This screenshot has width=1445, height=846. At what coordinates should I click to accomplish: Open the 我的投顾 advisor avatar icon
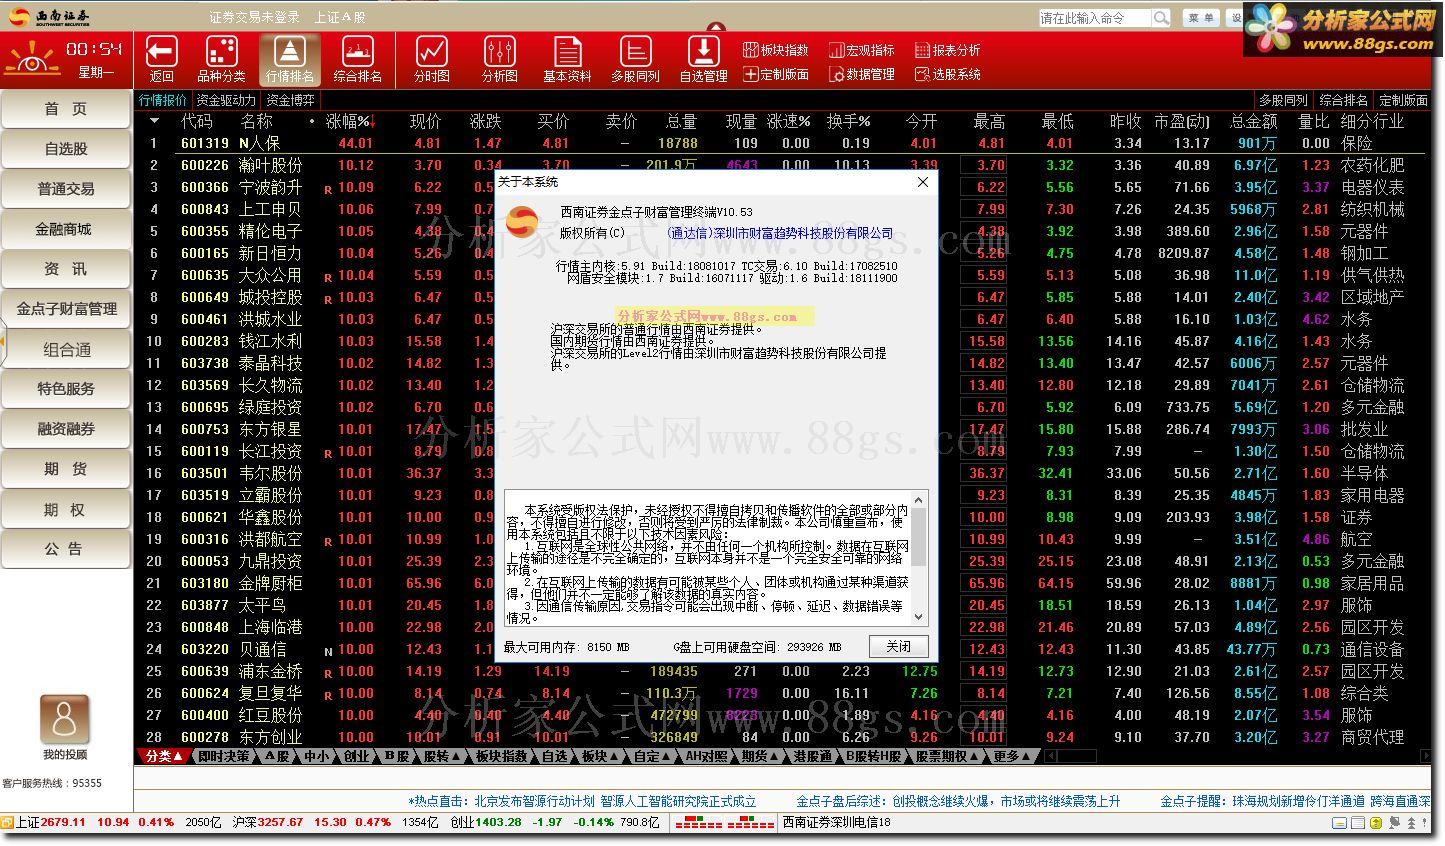pos(65,720)
